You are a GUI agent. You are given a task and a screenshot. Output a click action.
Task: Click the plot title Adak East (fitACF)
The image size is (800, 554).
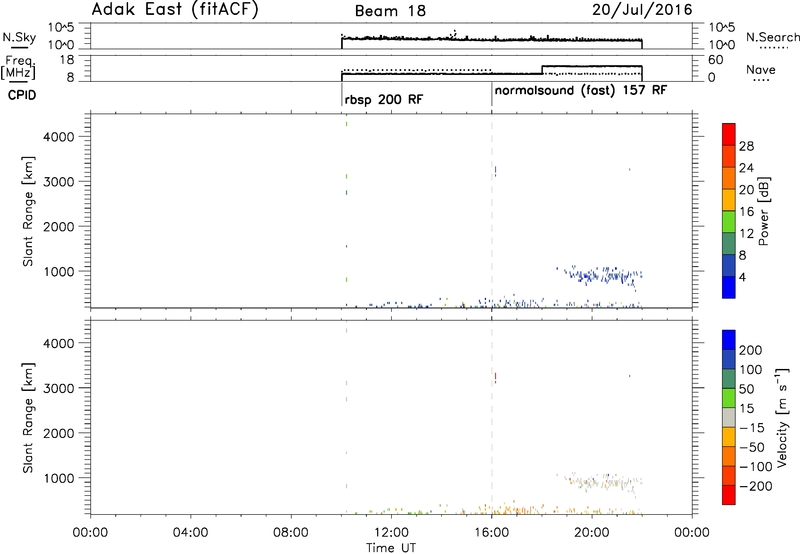tap(175, 10)
